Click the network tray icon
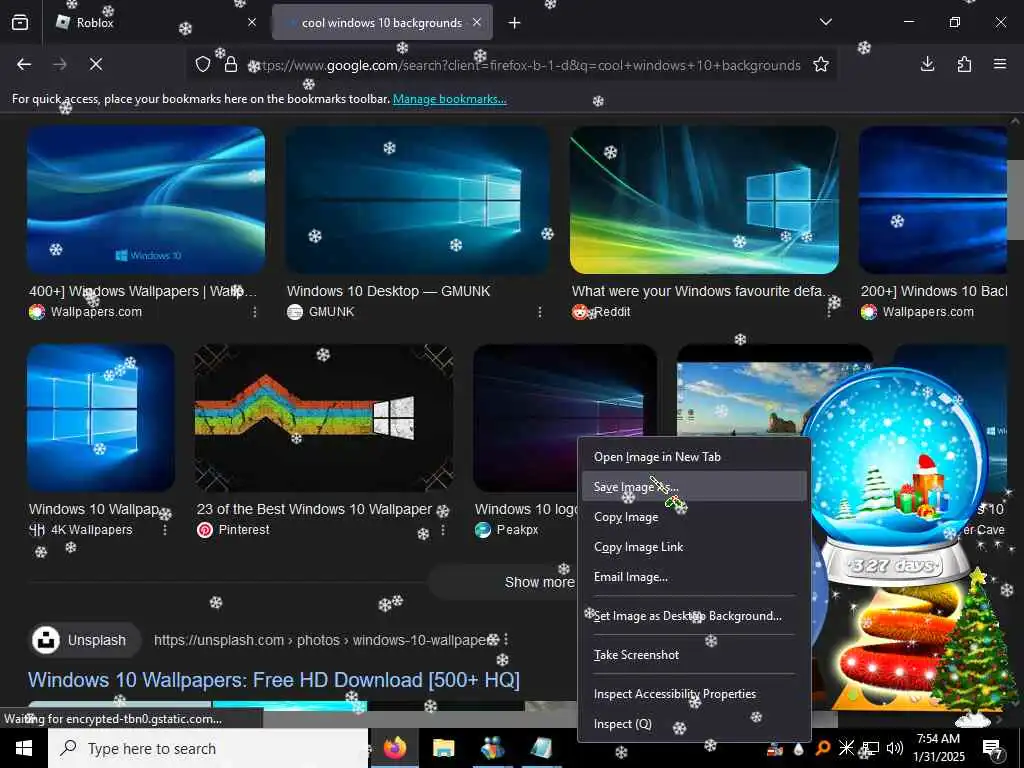1024x768 pixels. tap(871, 748)
